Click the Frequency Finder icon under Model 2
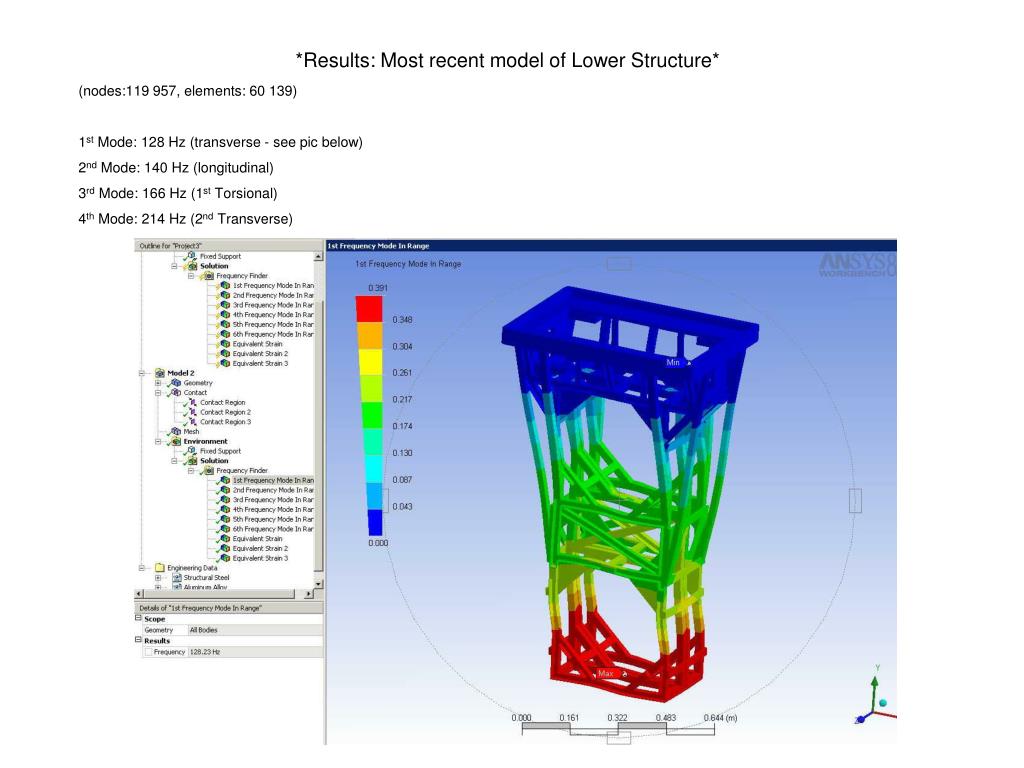1024x768 pixels. point(208,470)
